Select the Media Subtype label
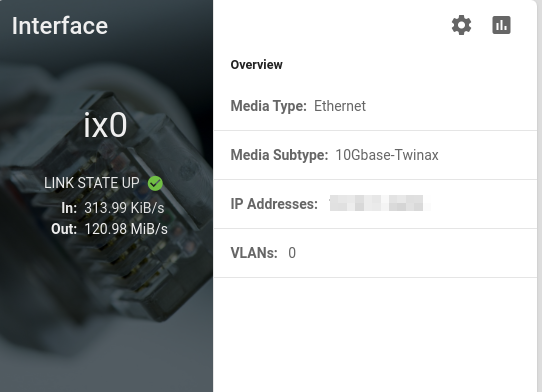The width and height of the screenshot is (542, 392). (279, 155)
